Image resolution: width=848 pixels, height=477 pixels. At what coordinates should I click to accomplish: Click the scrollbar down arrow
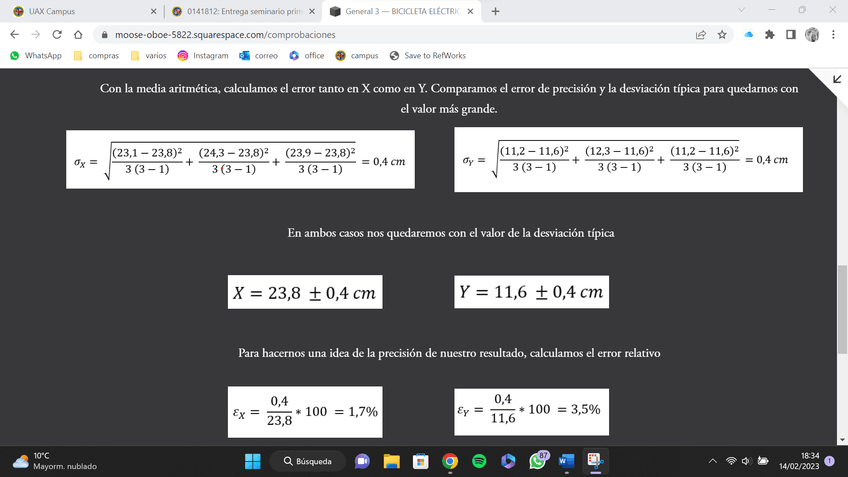pos(843,440)
